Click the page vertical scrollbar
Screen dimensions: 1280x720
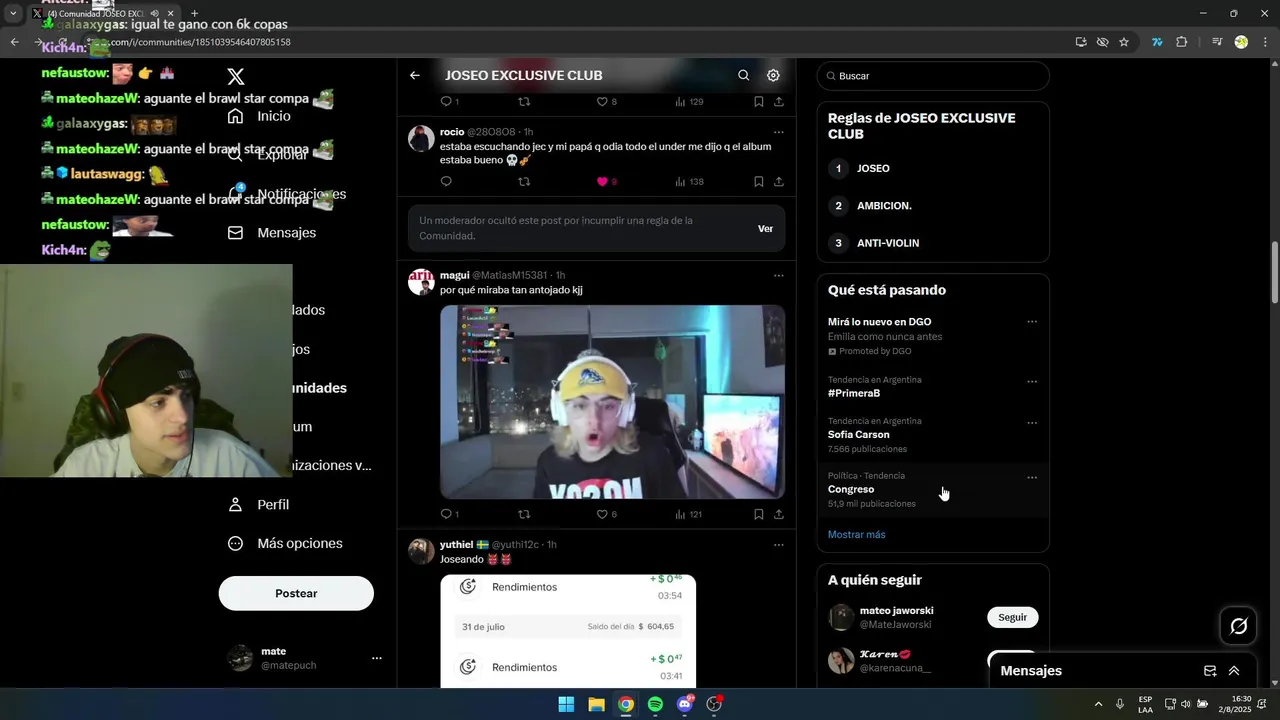[x=1275, y=273]
